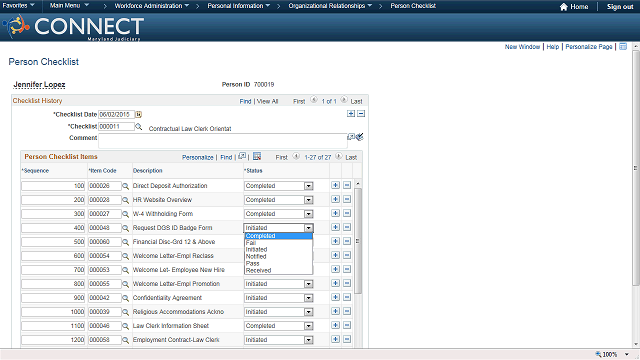Click the Checklist lookup magnifier icon
The width and height of the screenshot is (640, 360).
point(138,127)
